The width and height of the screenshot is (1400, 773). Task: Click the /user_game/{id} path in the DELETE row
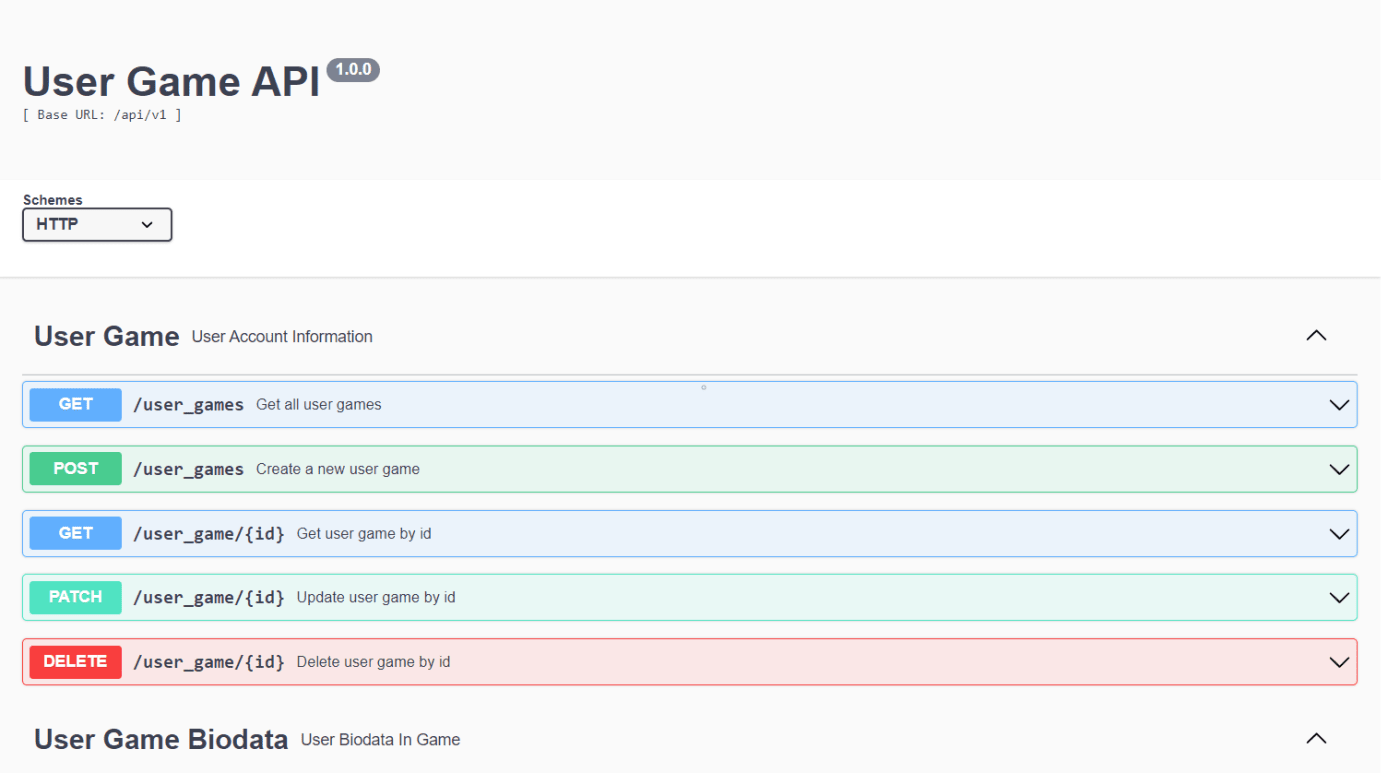tap(209, 662)
